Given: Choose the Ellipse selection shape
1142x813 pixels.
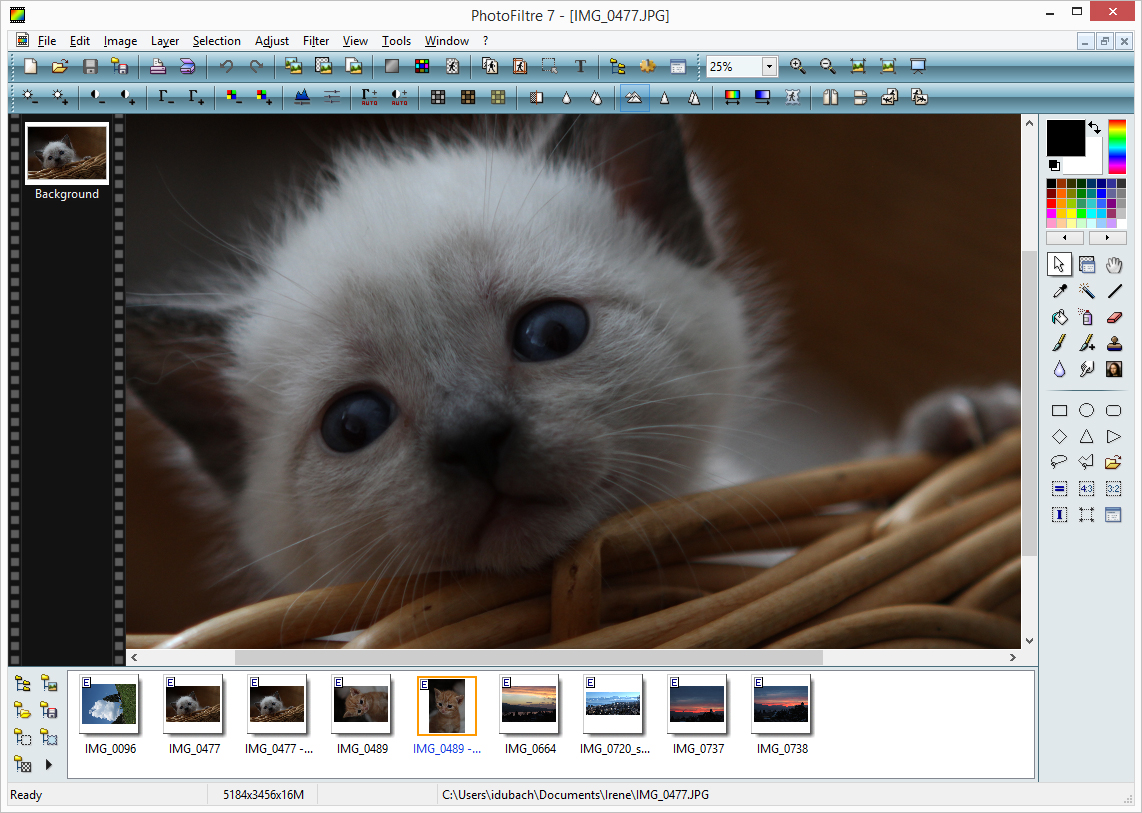Looking at the screenshot, I should (x=1087, y=411).
